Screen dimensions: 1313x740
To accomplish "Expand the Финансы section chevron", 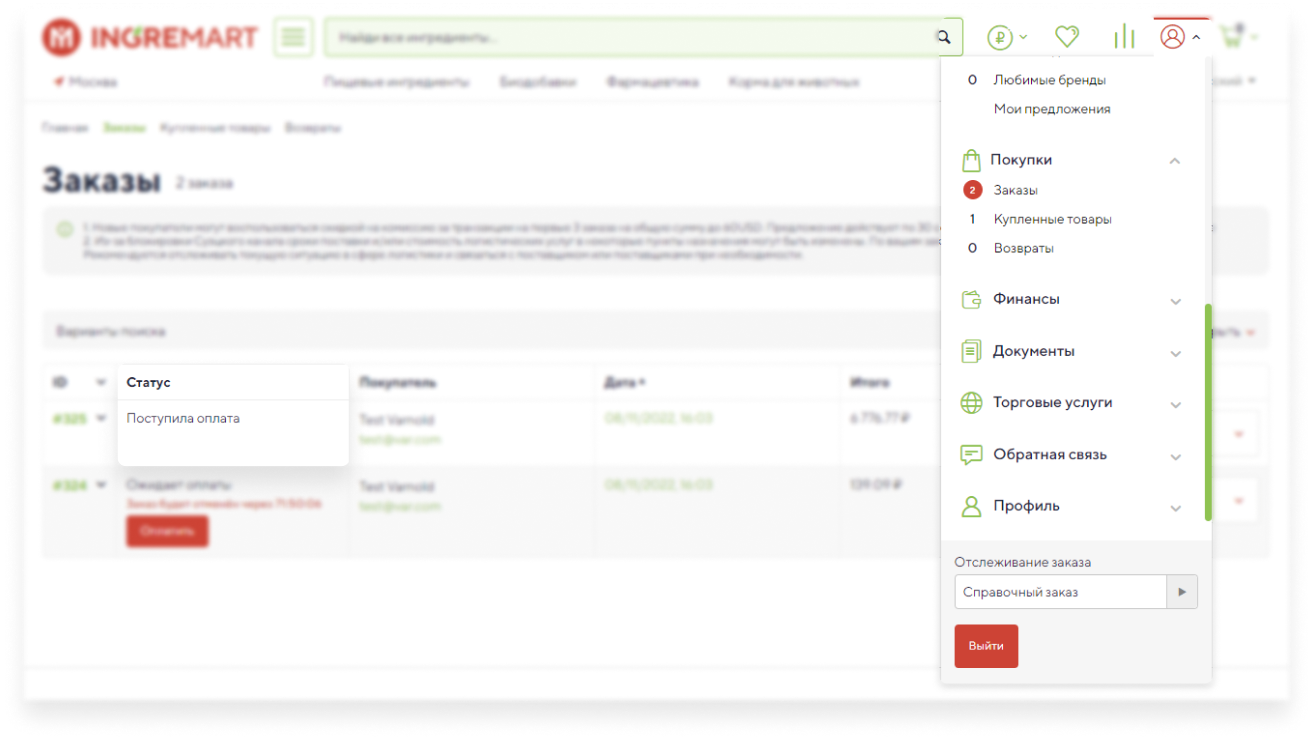I will coord(1176,301).
